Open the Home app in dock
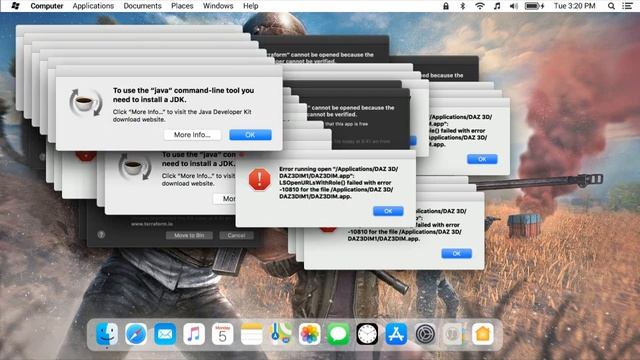Image resolution: width=640 pixels, height=360 pixels. [483, 334]
